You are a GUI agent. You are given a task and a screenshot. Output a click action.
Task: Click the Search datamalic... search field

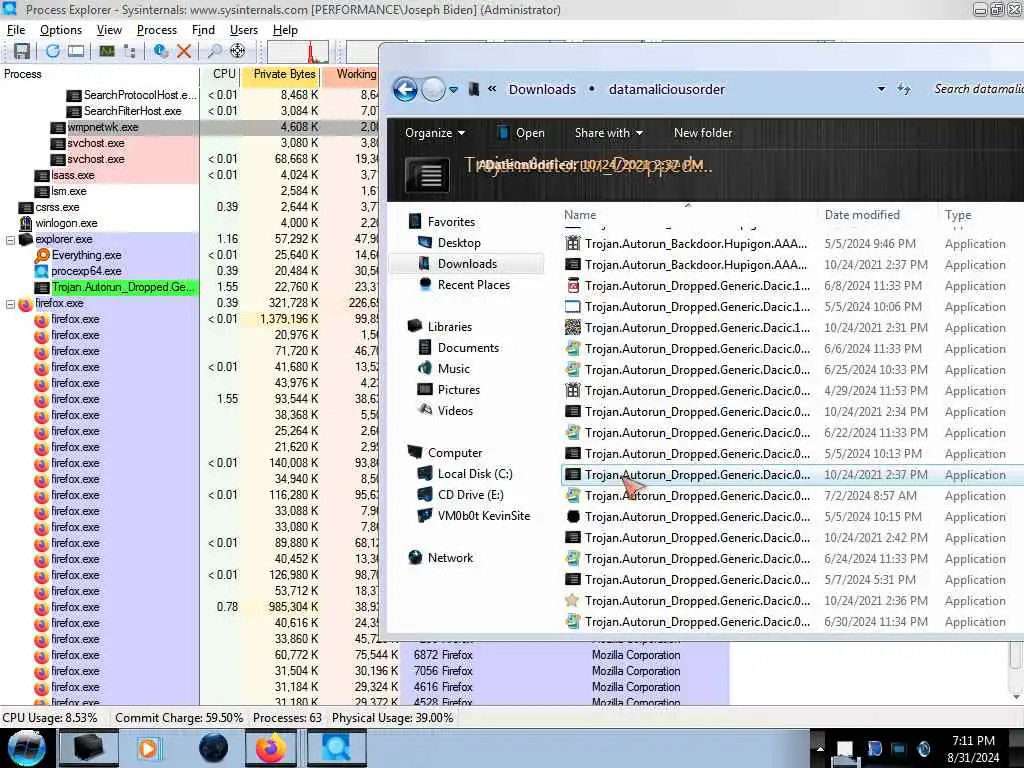coord(978,89)
